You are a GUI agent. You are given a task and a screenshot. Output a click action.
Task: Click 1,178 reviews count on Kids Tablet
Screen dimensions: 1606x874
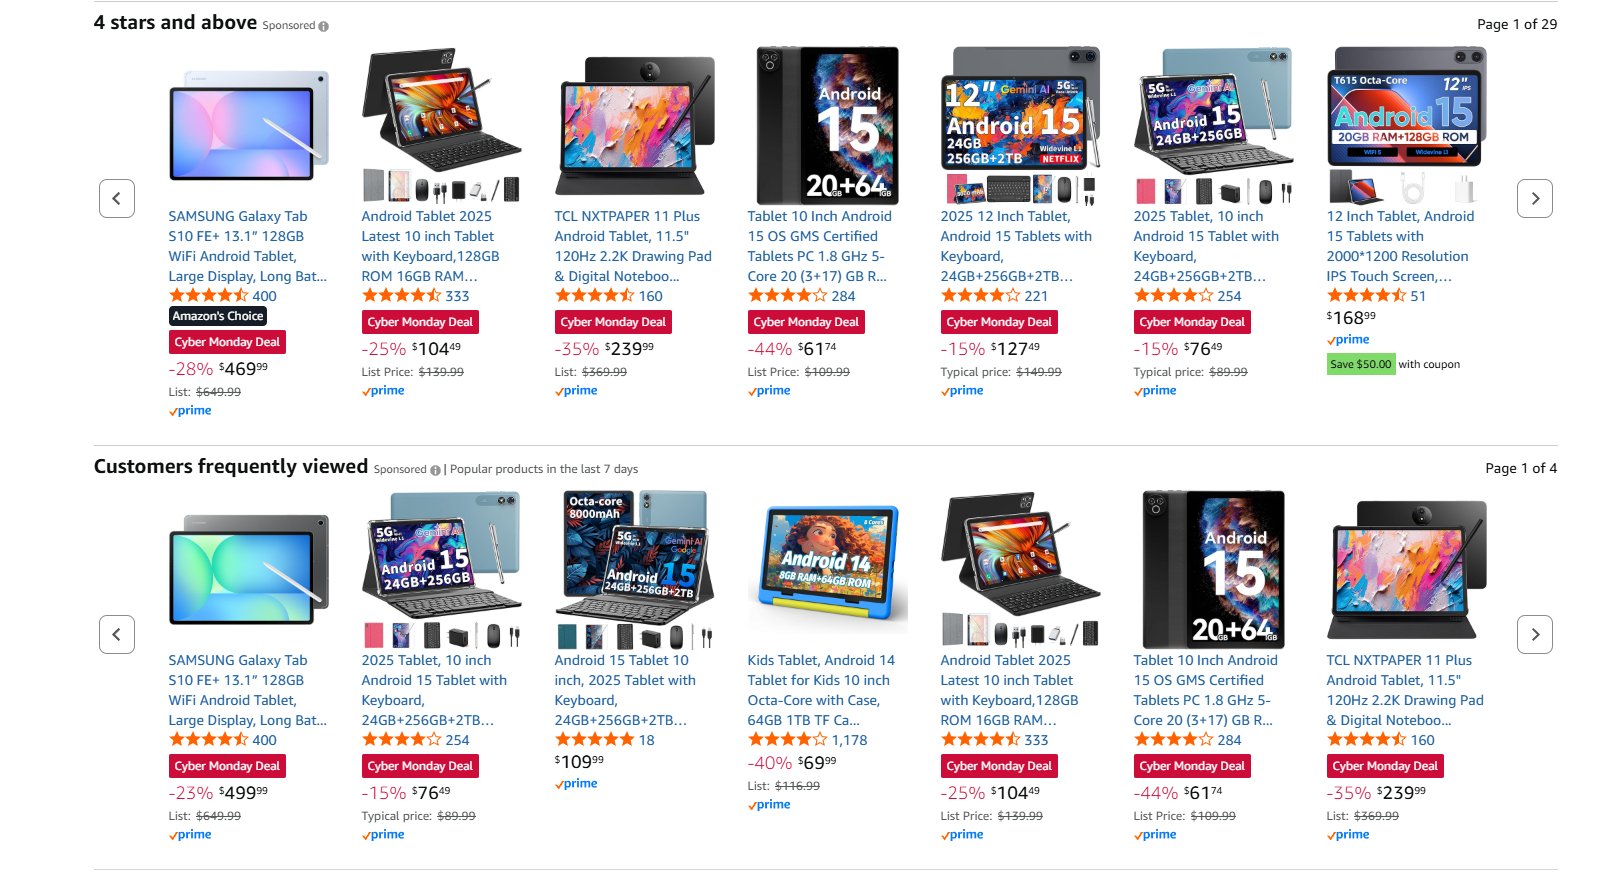849,740
